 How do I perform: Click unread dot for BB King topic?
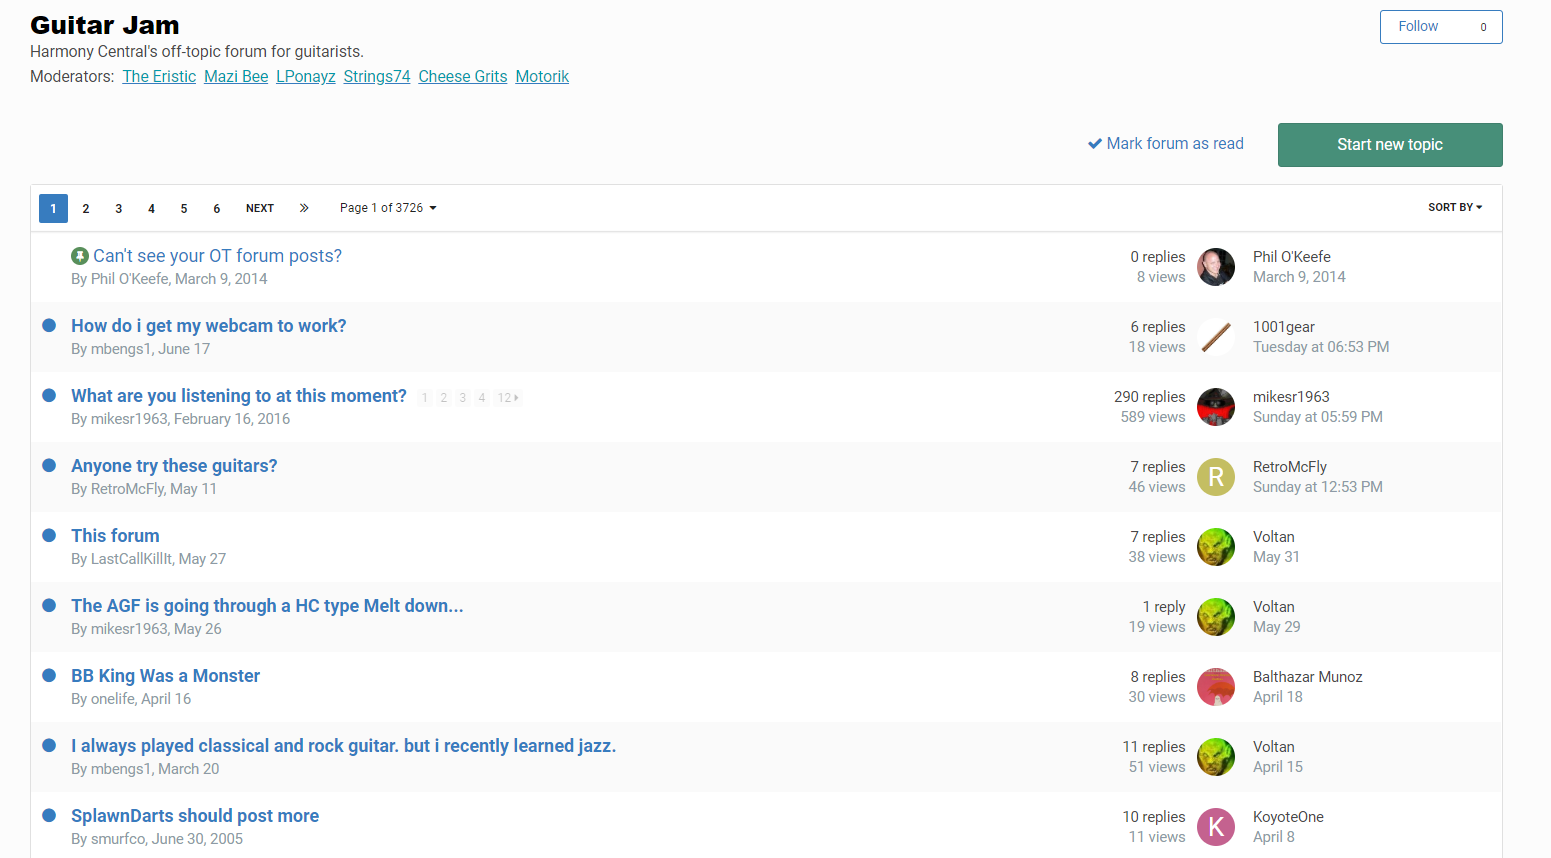49,675
